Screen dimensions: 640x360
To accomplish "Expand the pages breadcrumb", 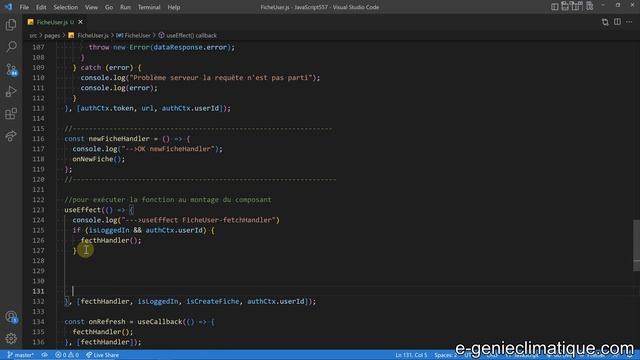I will 52,36.
